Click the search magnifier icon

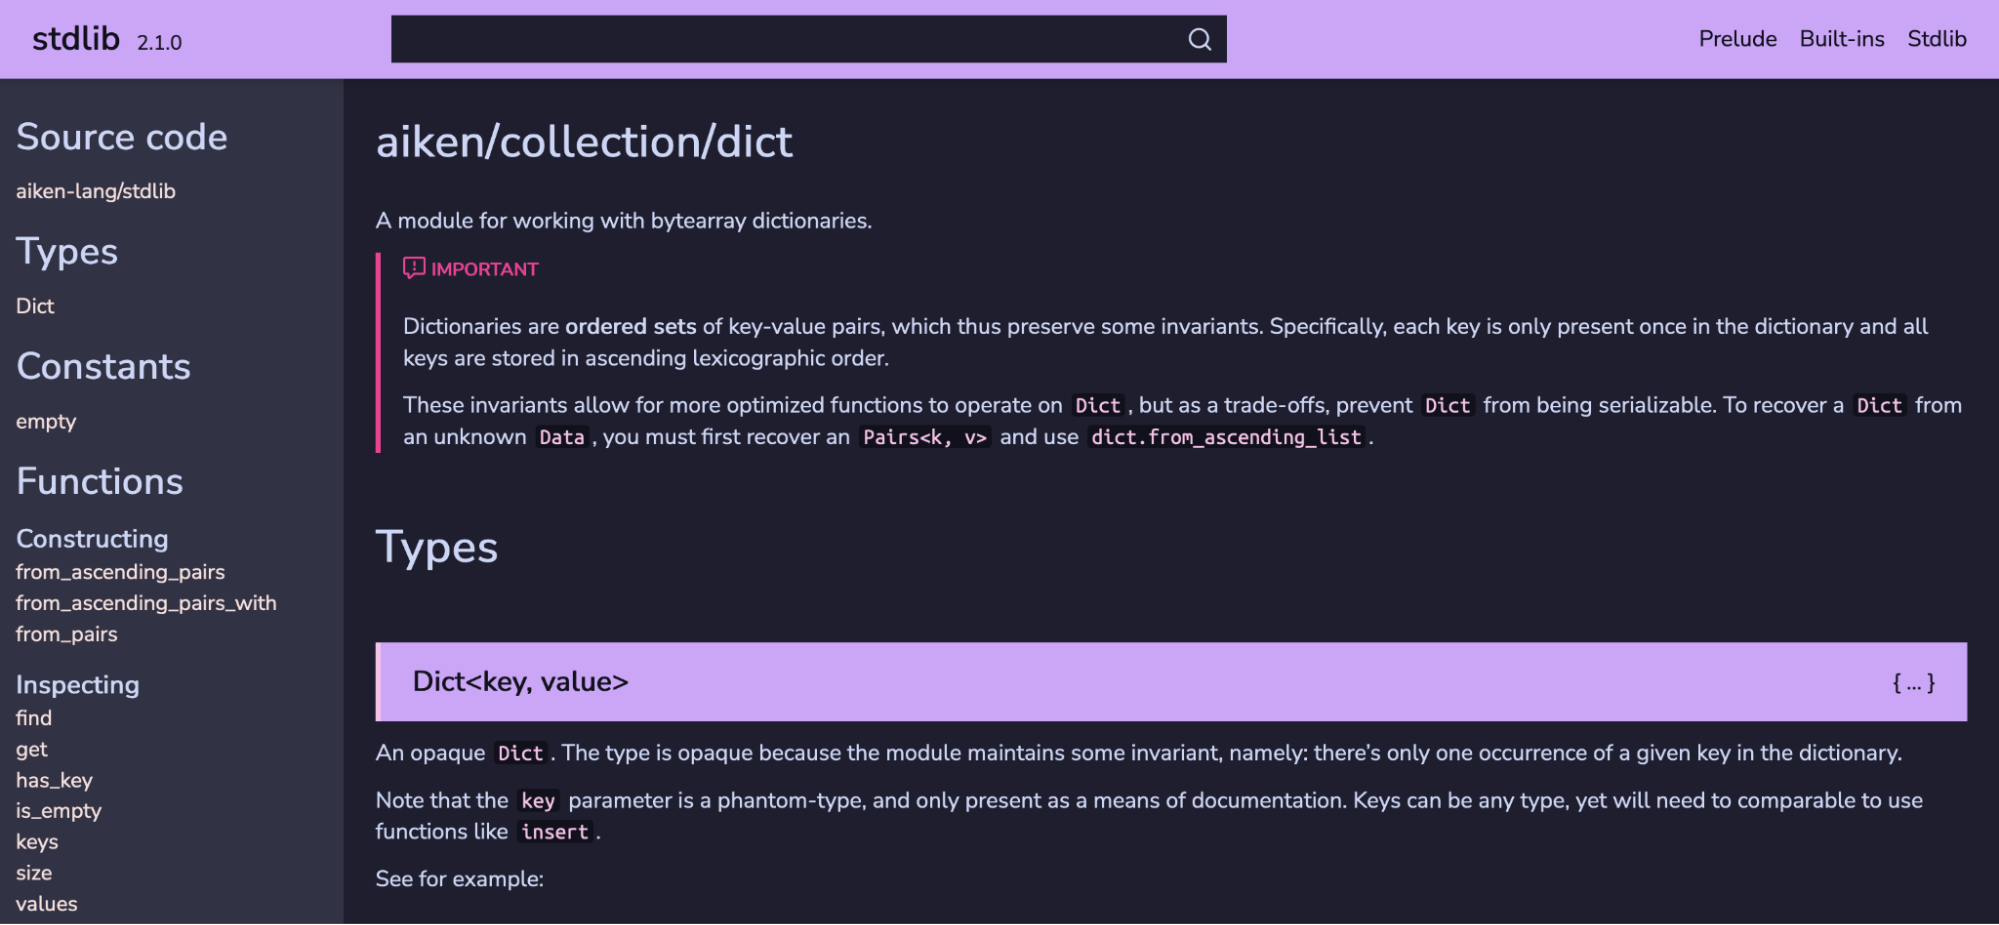click(1199, 39)
